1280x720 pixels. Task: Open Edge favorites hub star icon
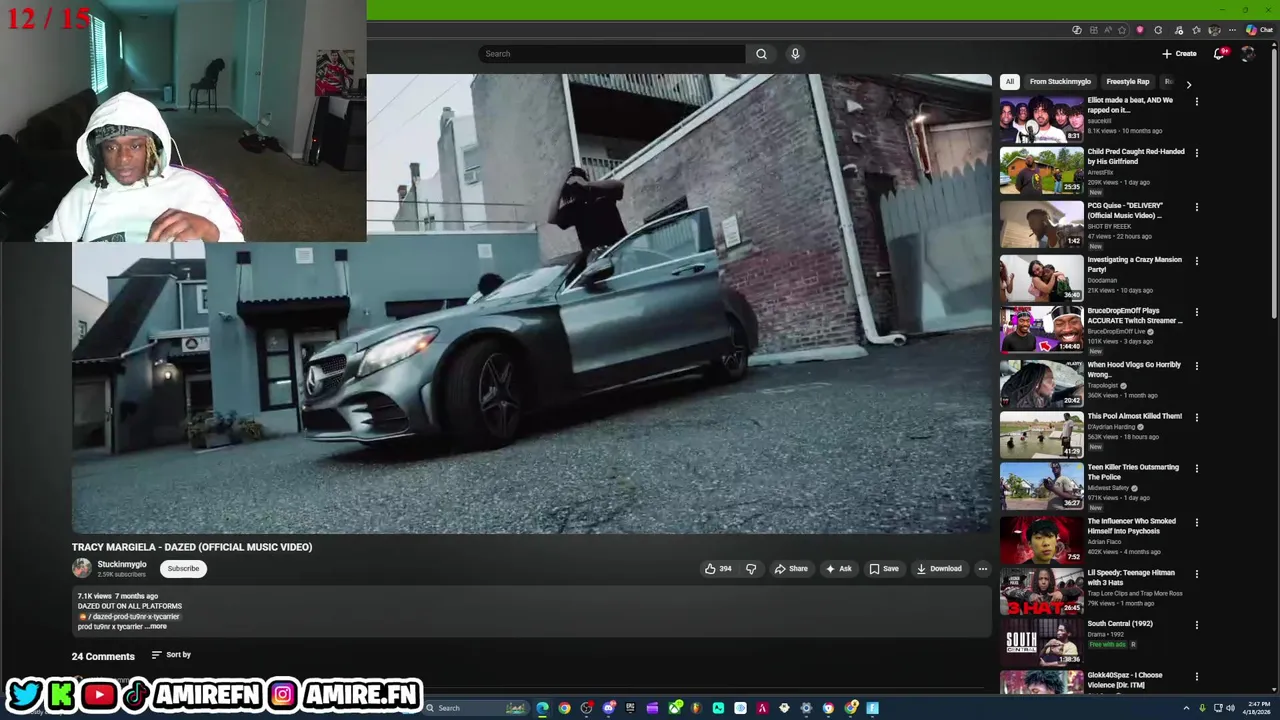(x=1196, y=30)
